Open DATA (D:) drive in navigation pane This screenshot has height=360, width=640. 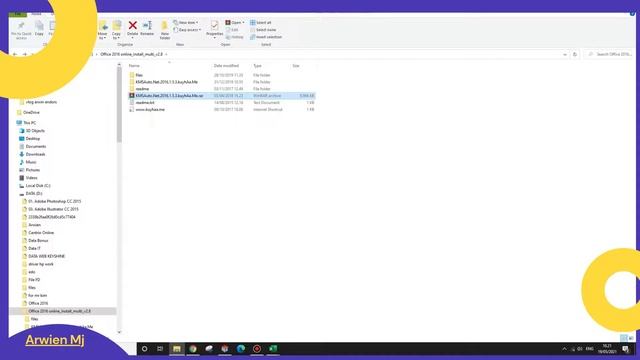click(x=31, y=193)
